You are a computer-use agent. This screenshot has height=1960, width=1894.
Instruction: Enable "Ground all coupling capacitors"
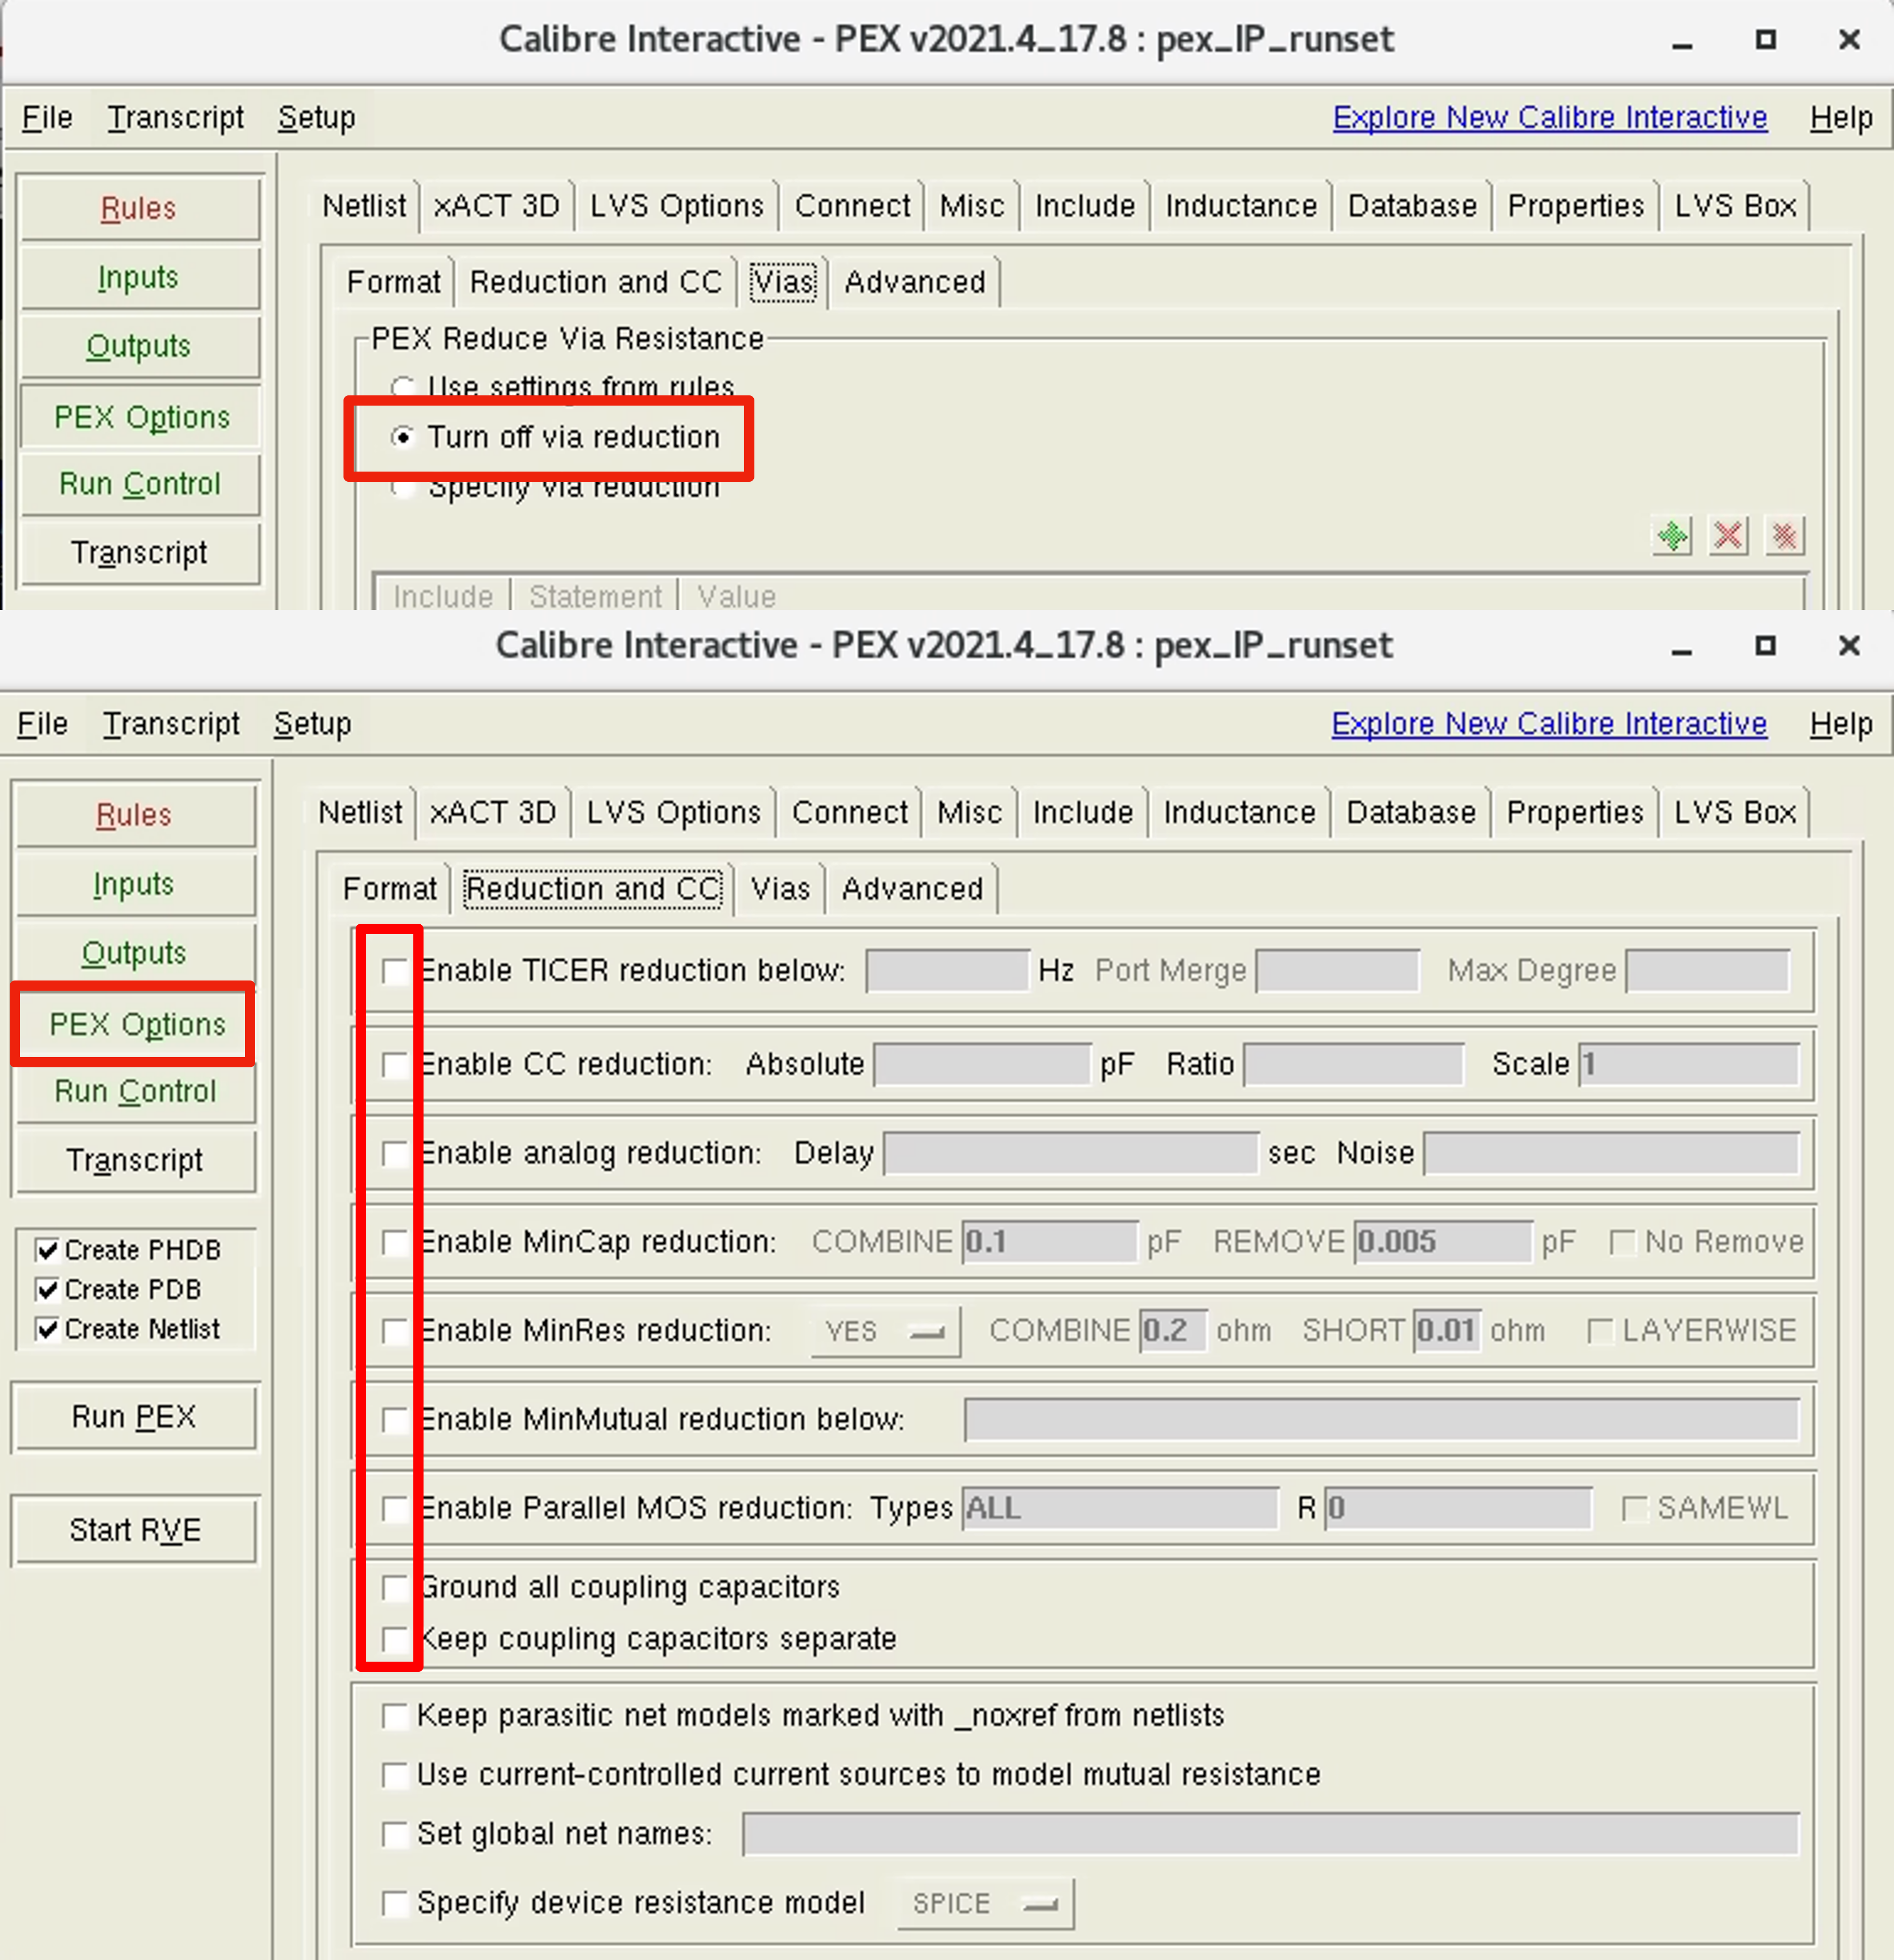tap(396, 1587)
